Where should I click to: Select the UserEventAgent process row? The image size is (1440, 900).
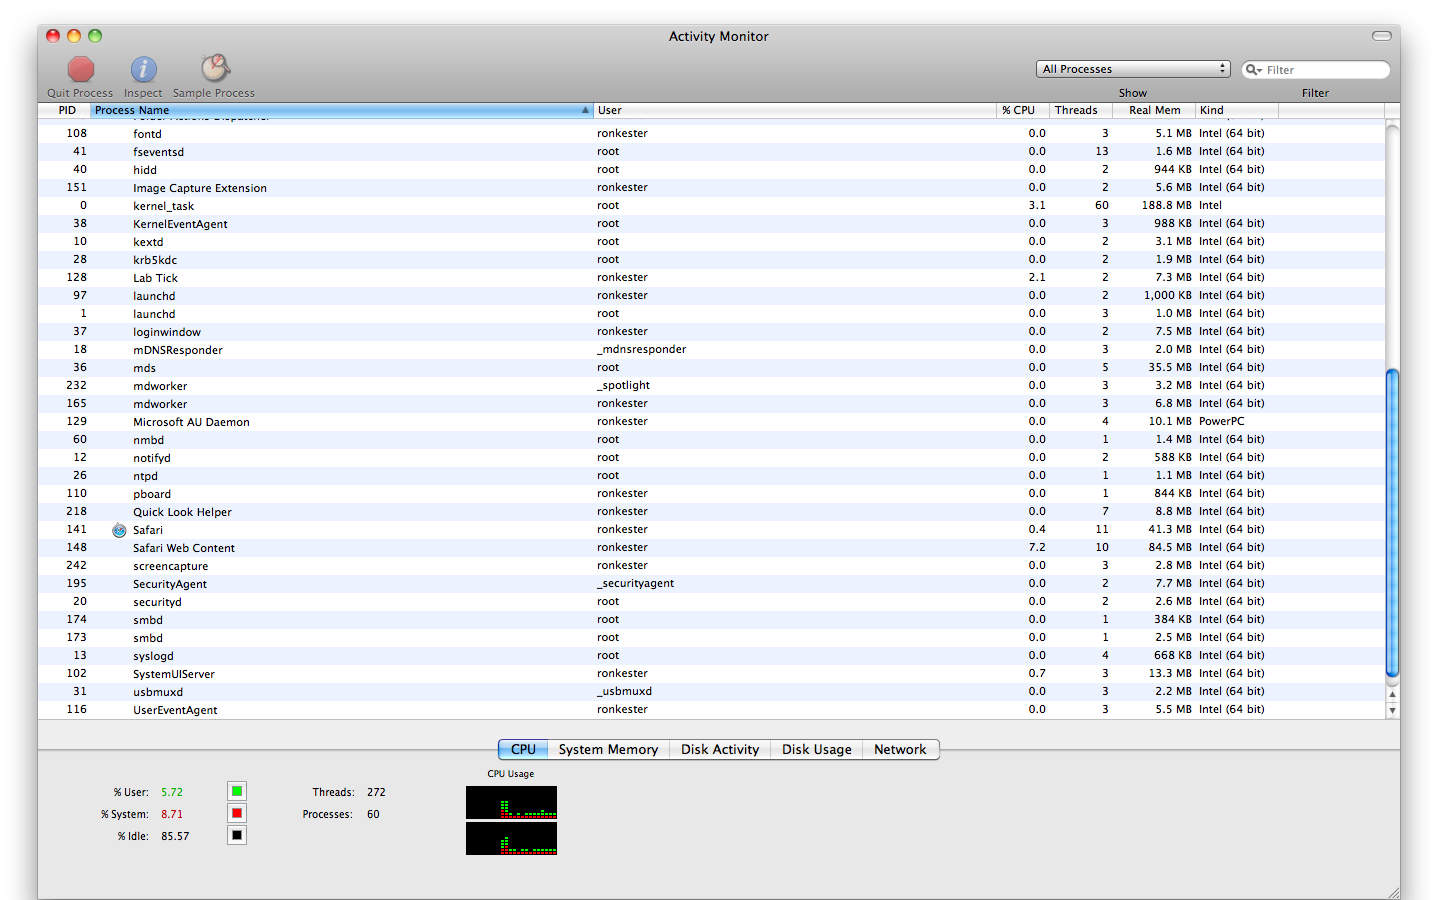[x=711, y=709]
